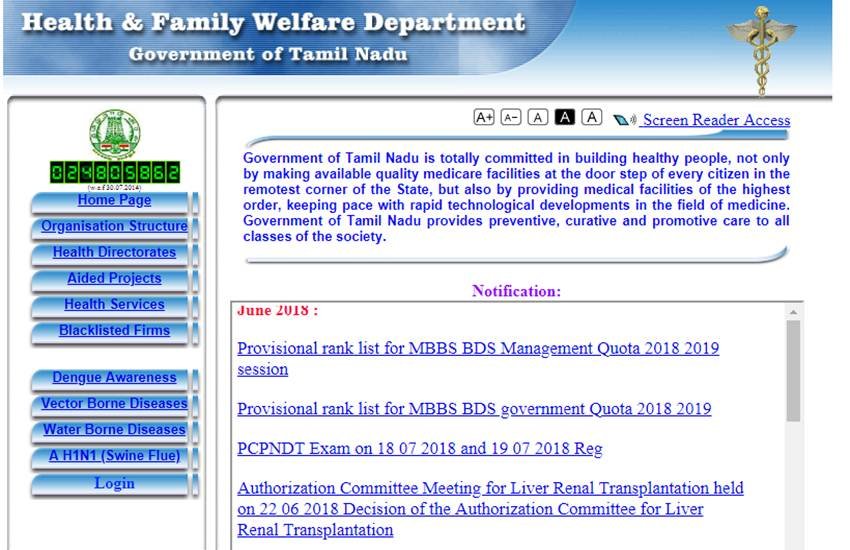Open the Home Page menu item

click(x=114, y=201)
